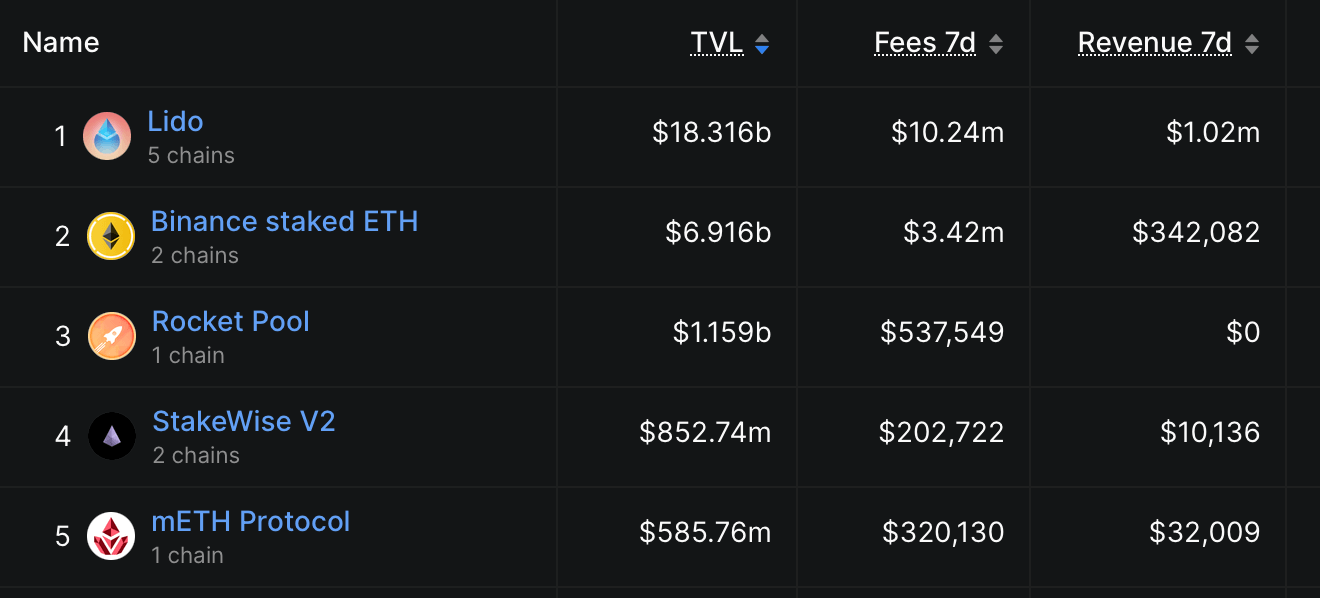Select Lido's 5 chains label
The height and width of the screenshot is (598, 1320).
click(191, 155)
